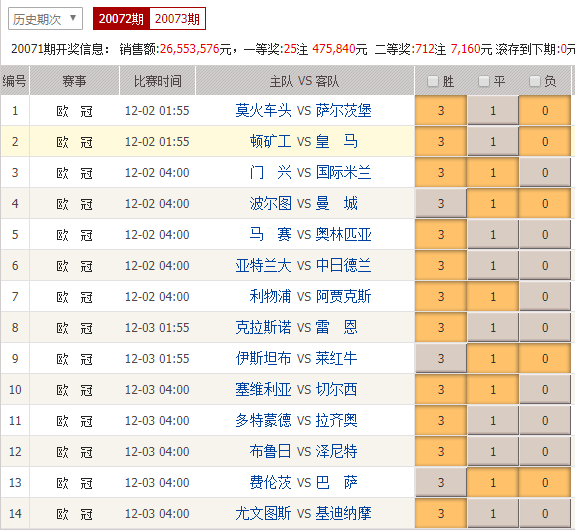The width and height of the screenshot is (575, 530).
Task: Click the VS link for match 7
Action: pos(304,297)
